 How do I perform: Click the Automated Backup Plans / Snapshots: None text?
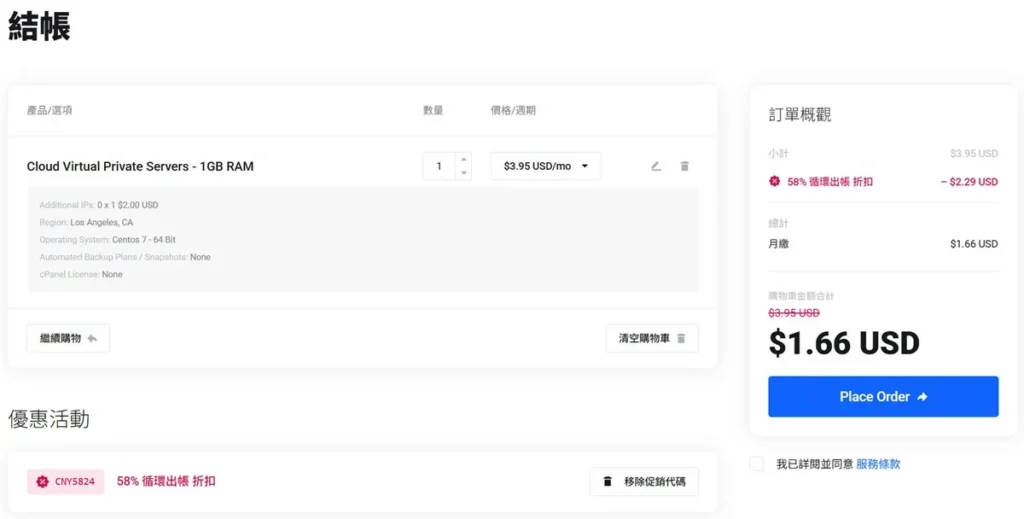tap(125, 257)
